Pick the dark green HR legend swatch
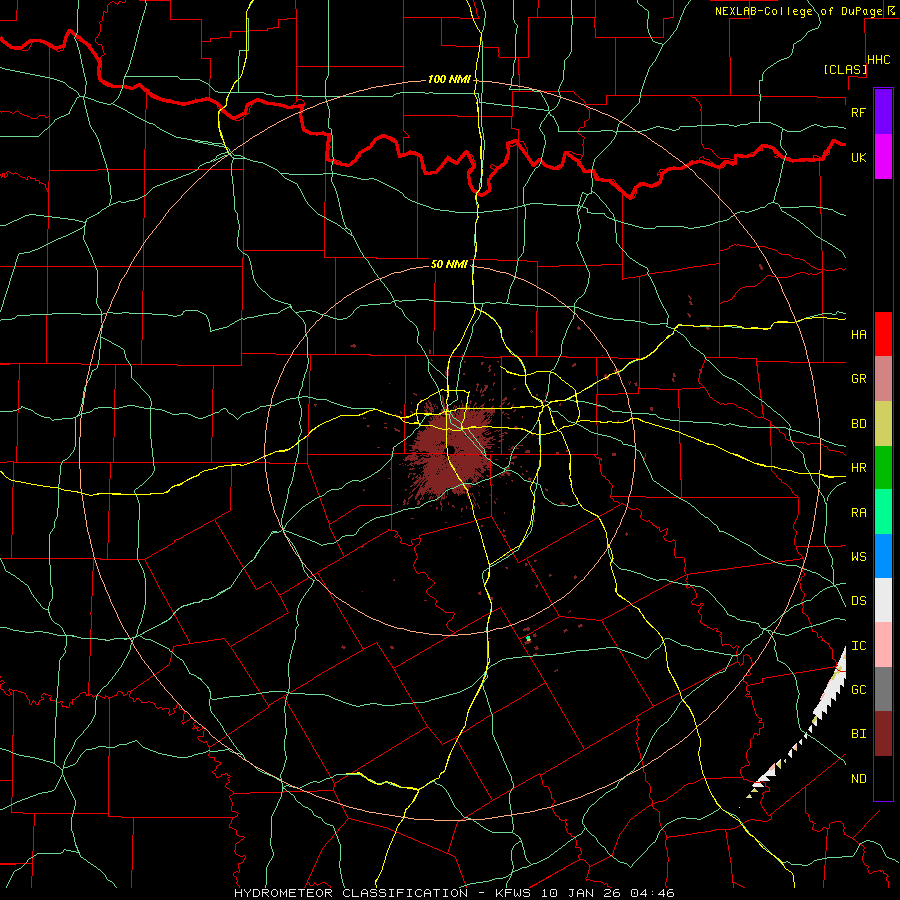Screen dimensions: 900x900 tap(883, 468)
